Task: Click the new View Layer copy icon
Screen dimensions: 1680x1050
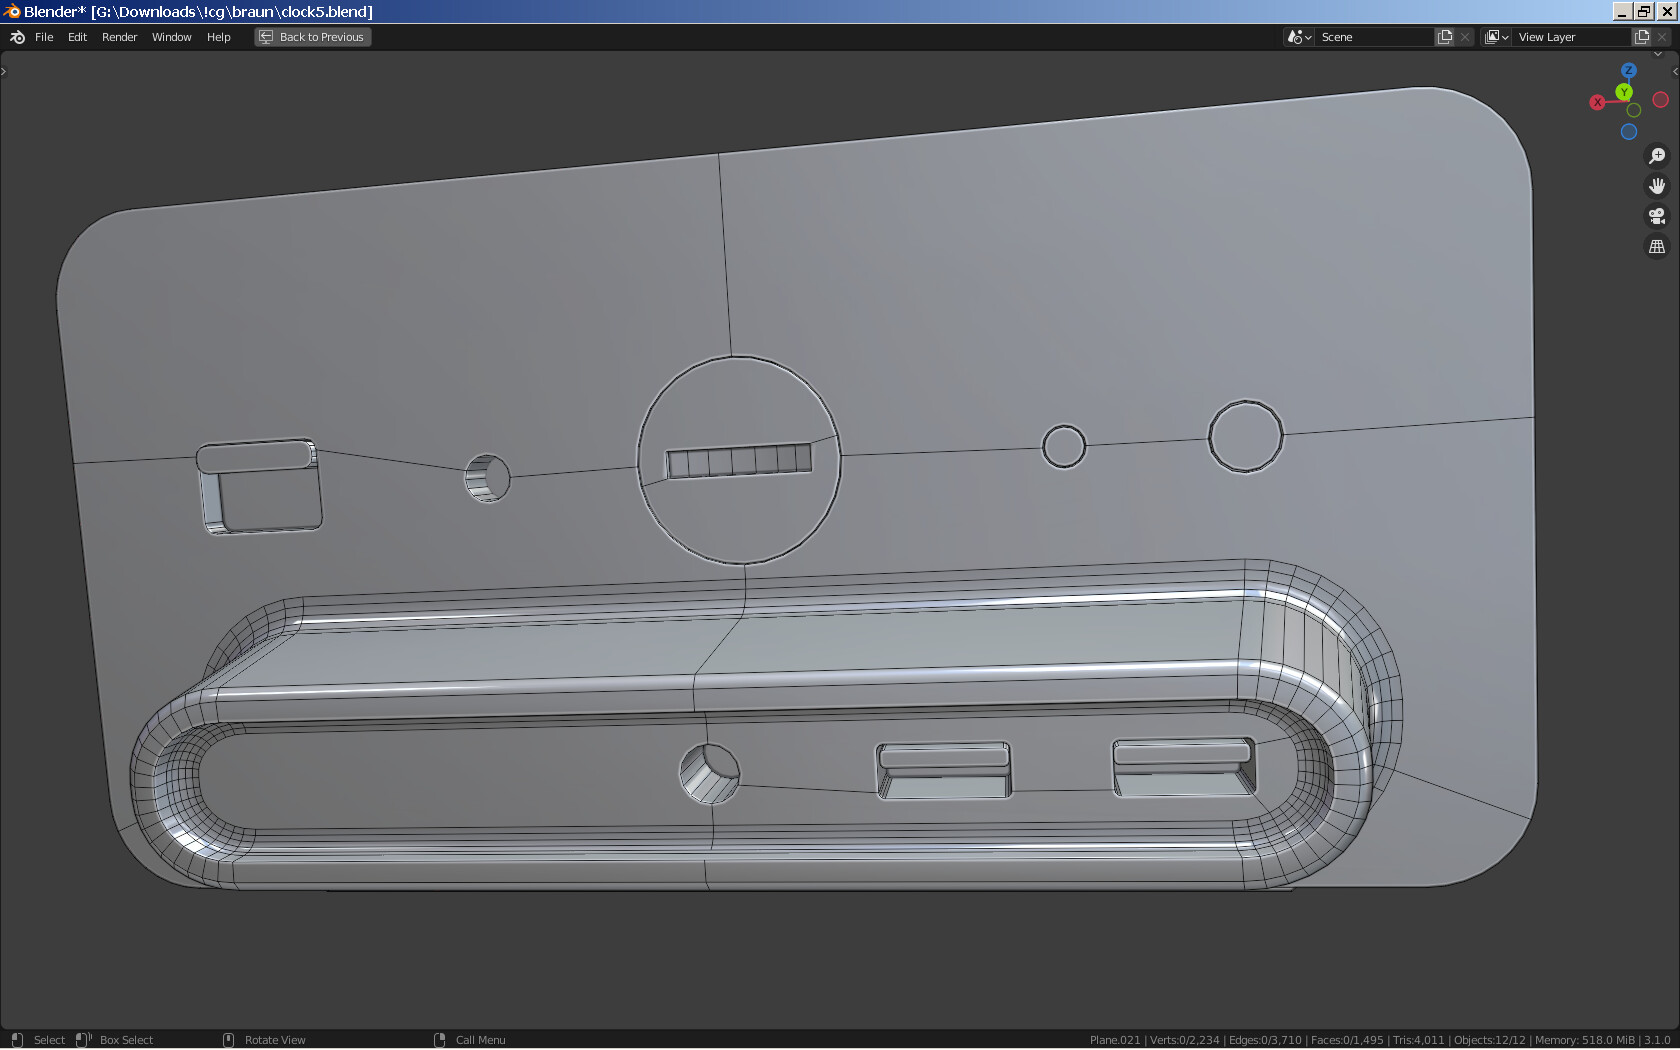Action: [1641, 37]
